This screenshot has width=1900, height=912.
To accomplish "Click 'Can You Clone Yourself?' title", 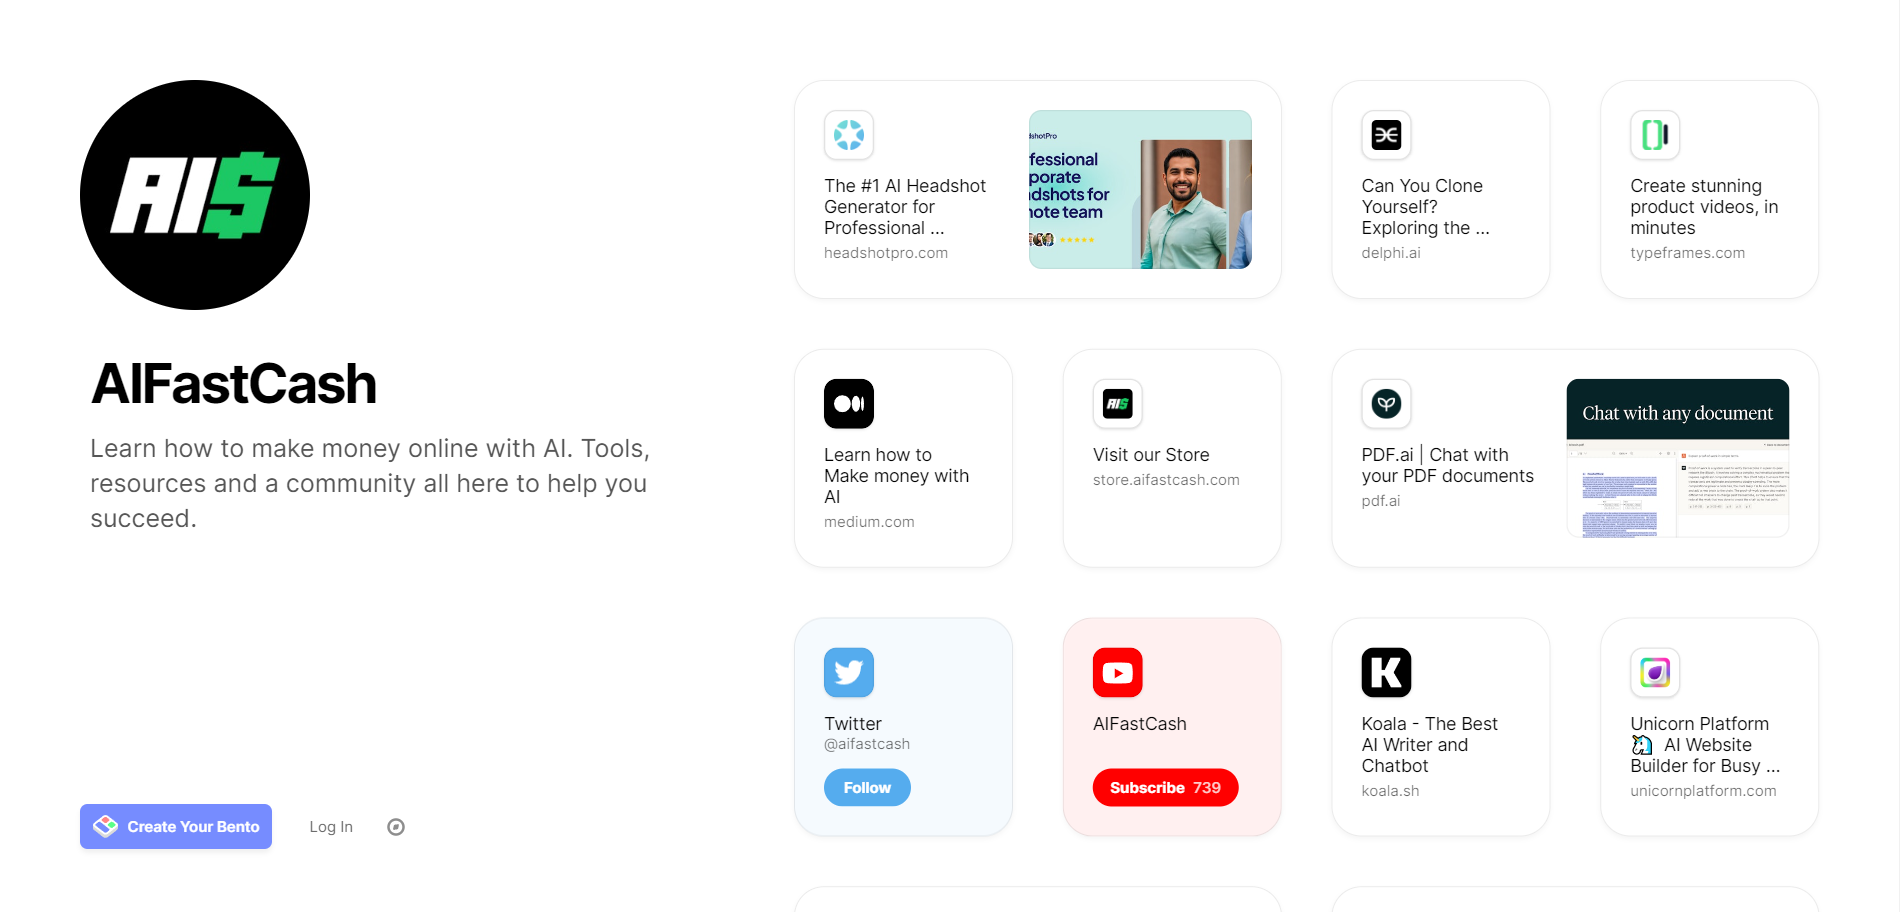I will pyautogui.click(x=1425, y=207).
